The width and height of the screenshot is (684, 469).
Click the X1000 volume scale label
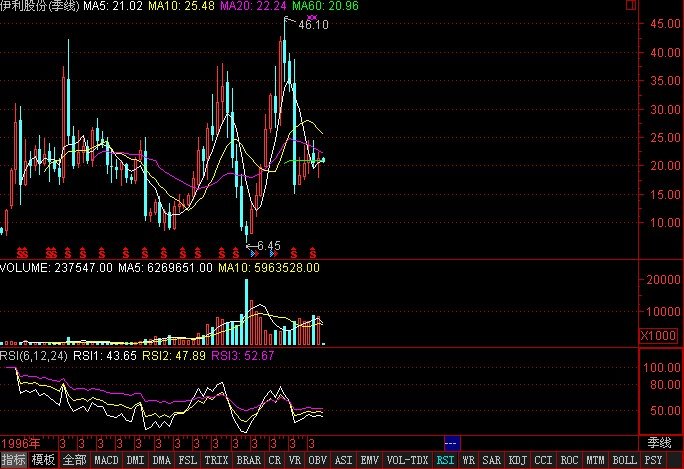pyautogui.click(x=659, y=336)
